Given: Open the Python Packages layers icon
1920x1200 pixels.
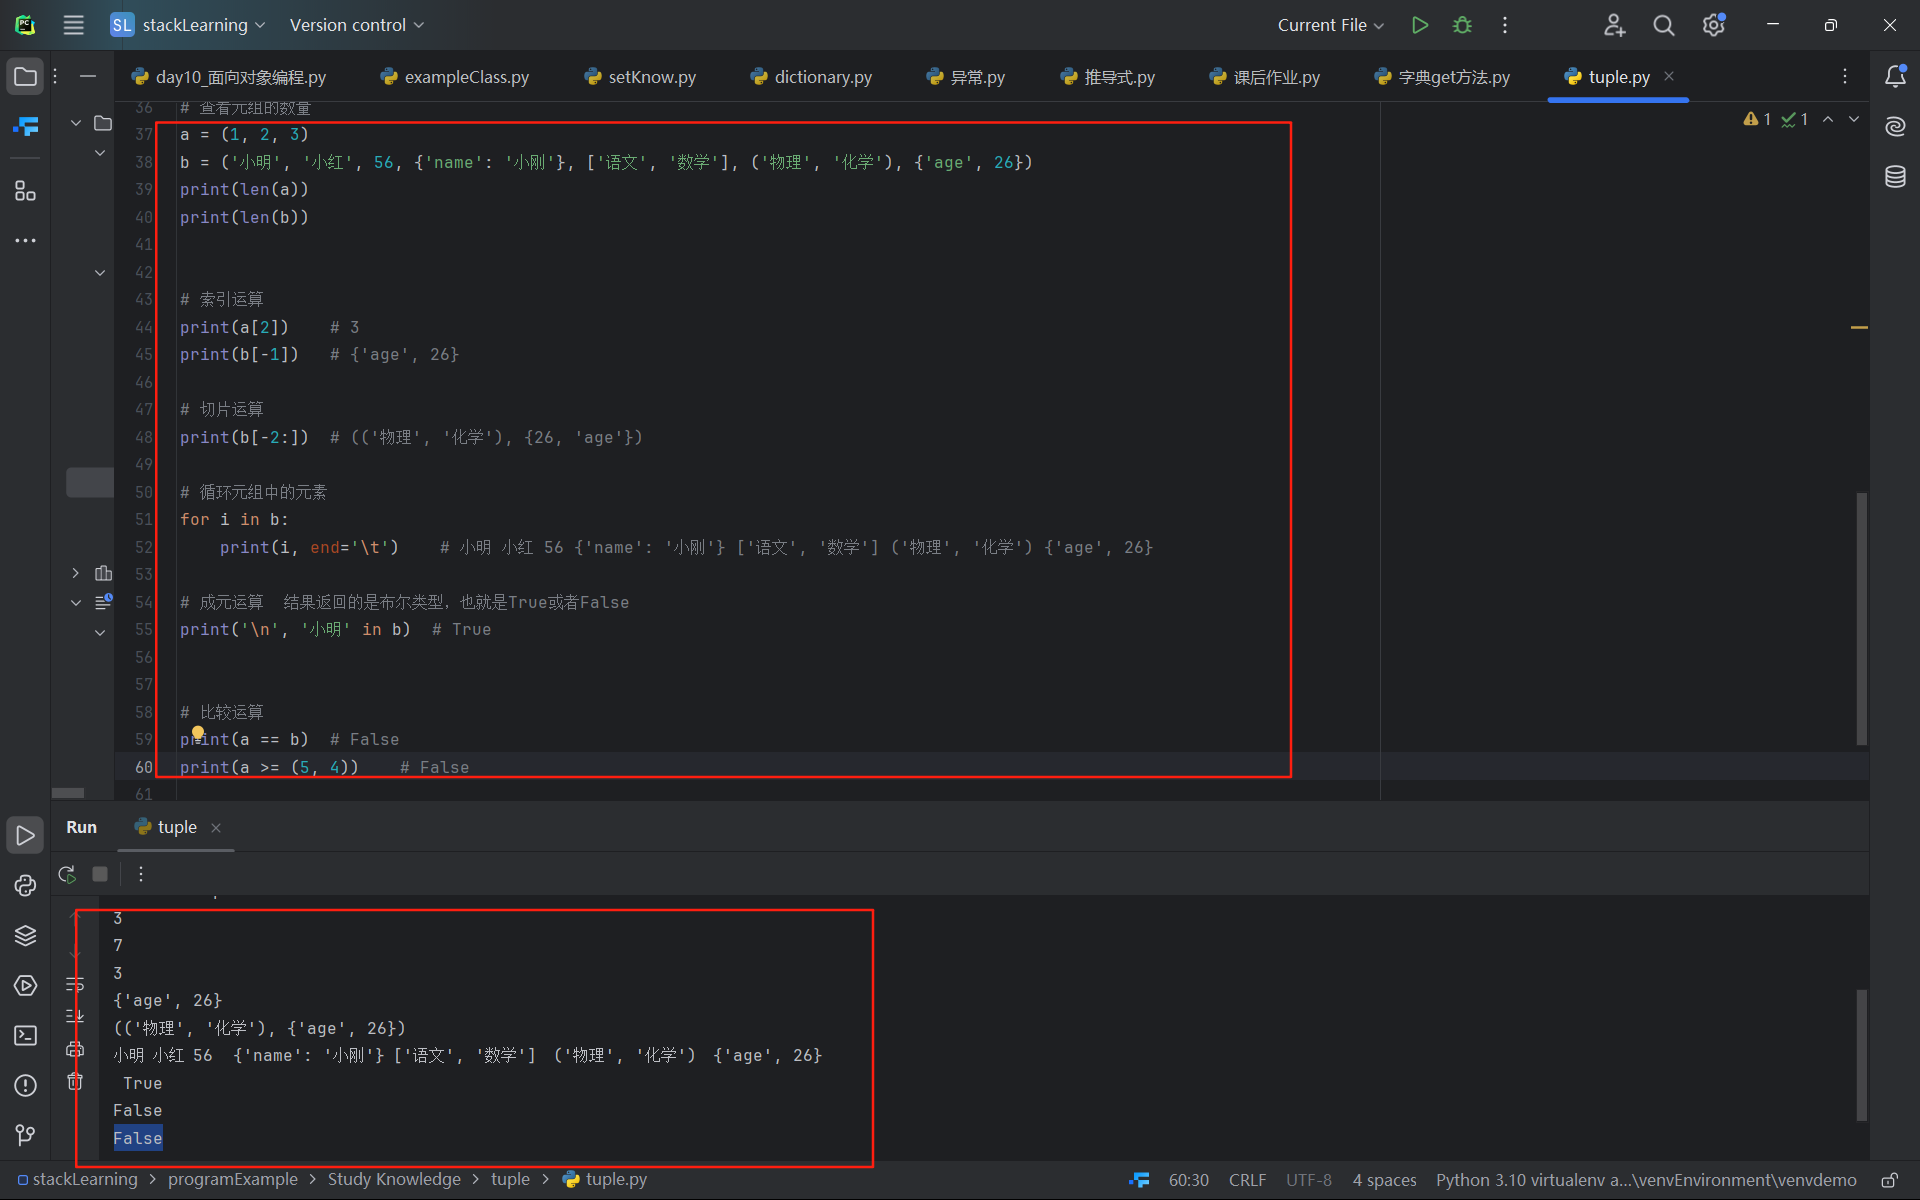Looking at the screenshot, I should point(25,935).
